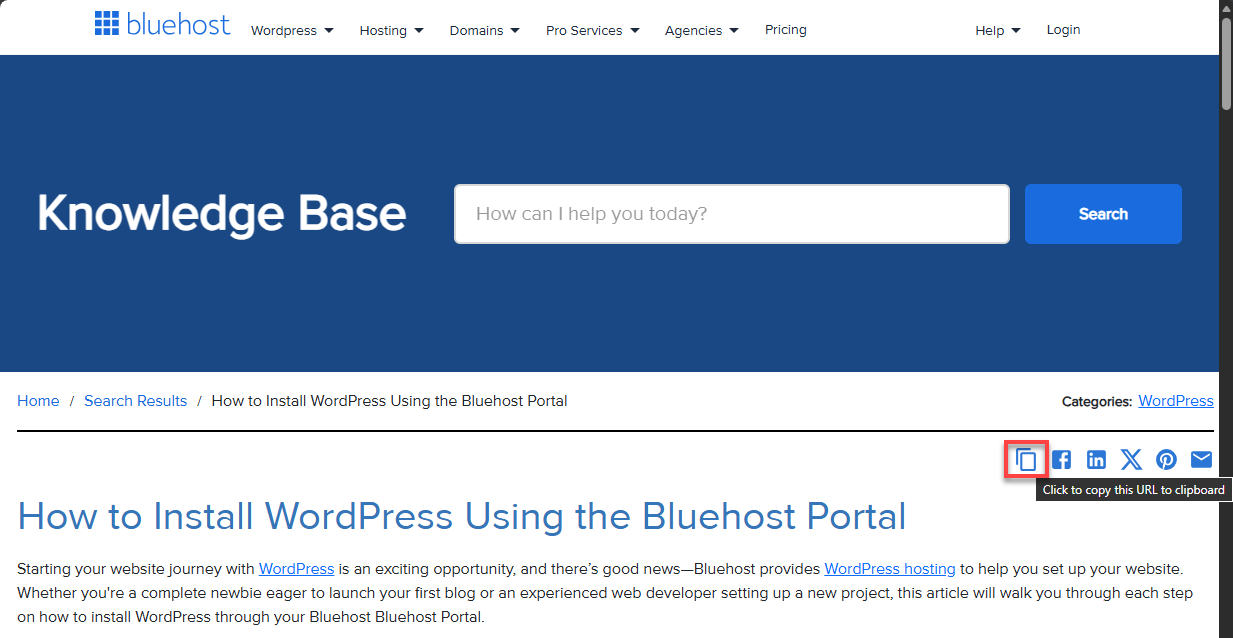Expand the Domains dropdown
The height and width of the screenshot is (638, 1233).
click(484, 30)
